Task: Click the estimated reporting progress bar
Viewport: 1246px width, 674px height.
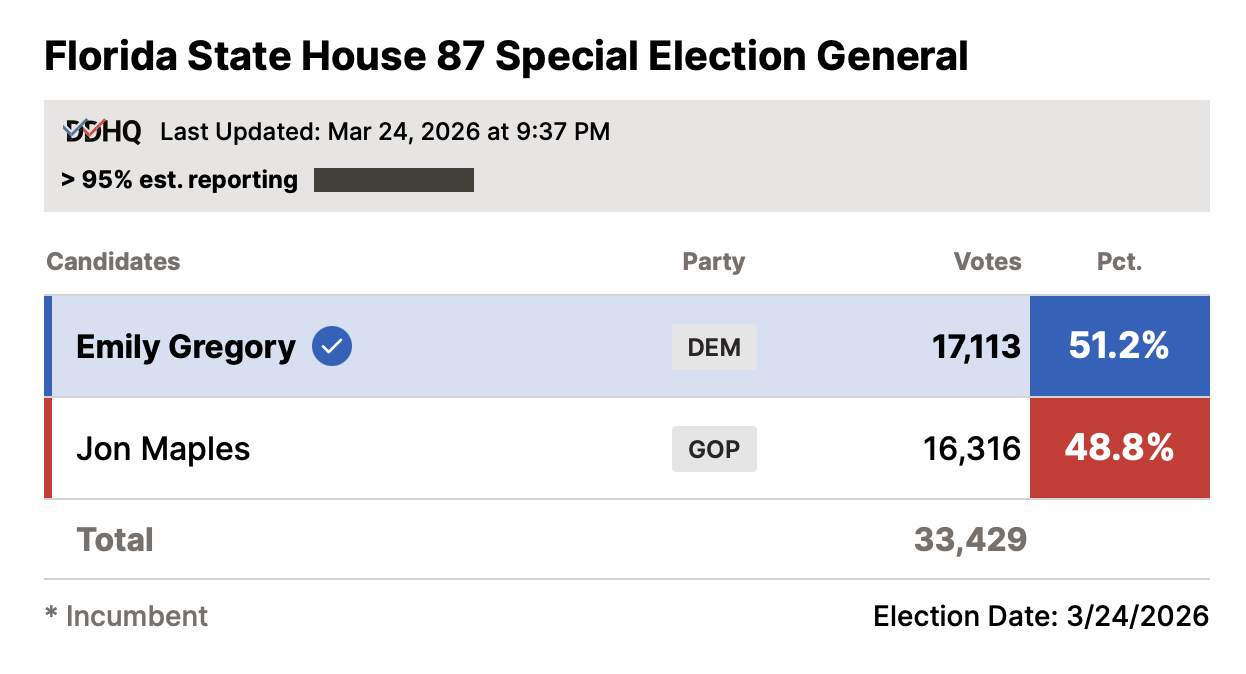Action: [393, 180]
